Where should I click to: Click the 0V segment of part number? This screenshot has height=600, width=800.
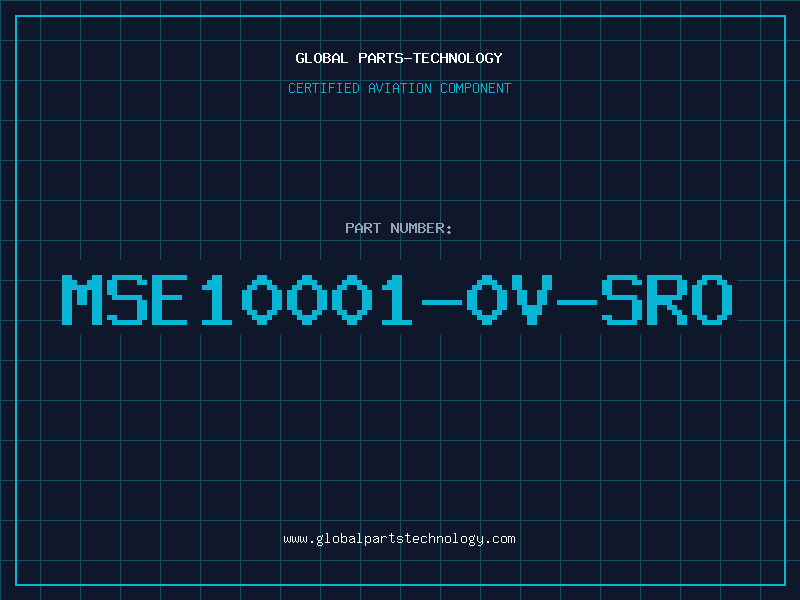click(x=510, y=300)
